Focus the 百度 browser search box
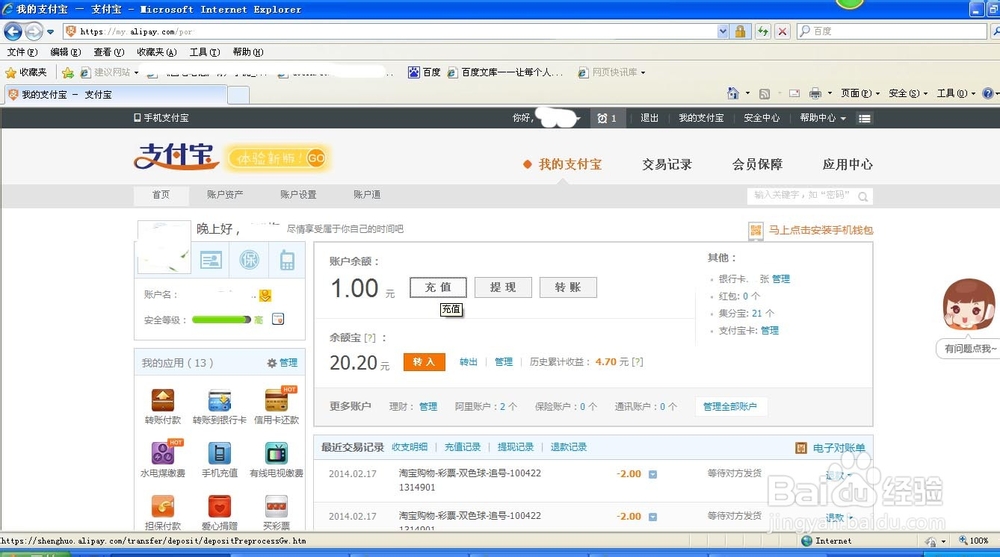The height and width of the screenshot is (557, 1000). [x=892, y=31]
